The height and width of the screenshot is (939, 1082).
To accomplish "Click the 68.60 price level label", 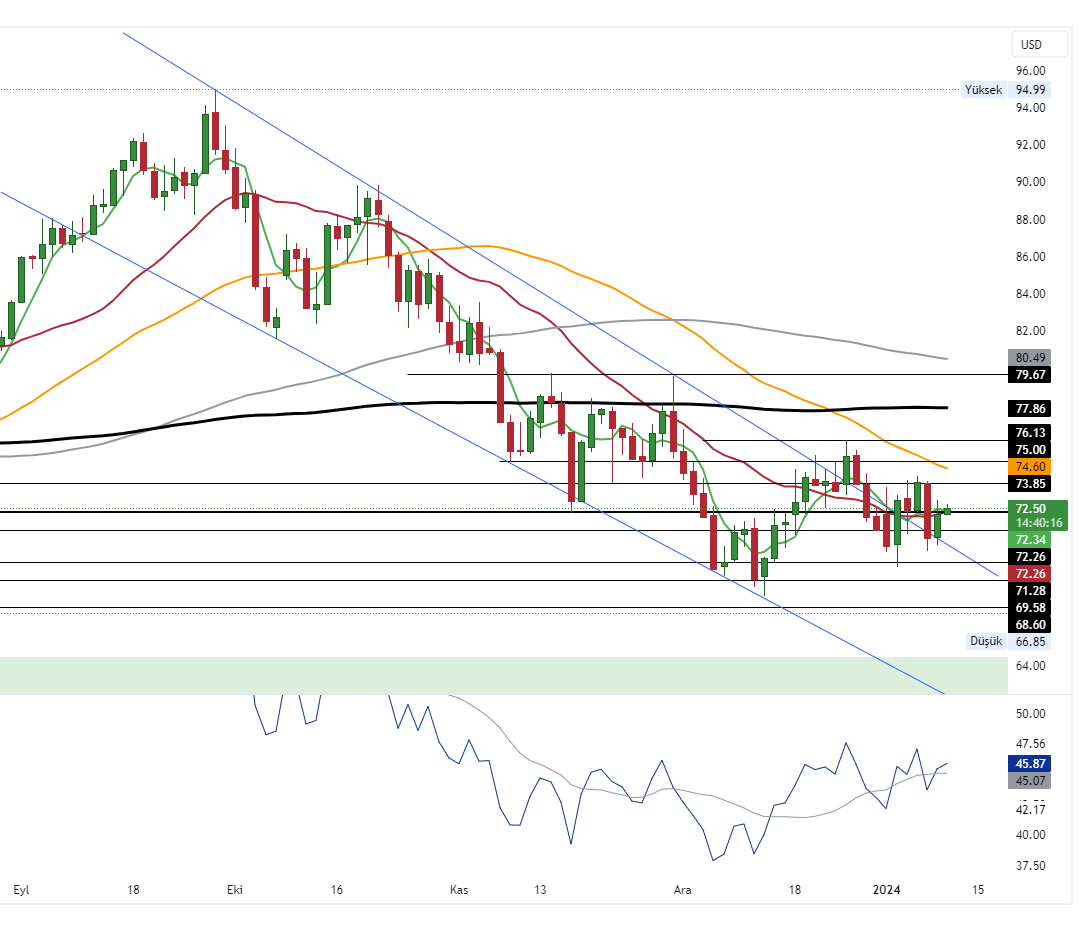I will (x=1030, y=624).
